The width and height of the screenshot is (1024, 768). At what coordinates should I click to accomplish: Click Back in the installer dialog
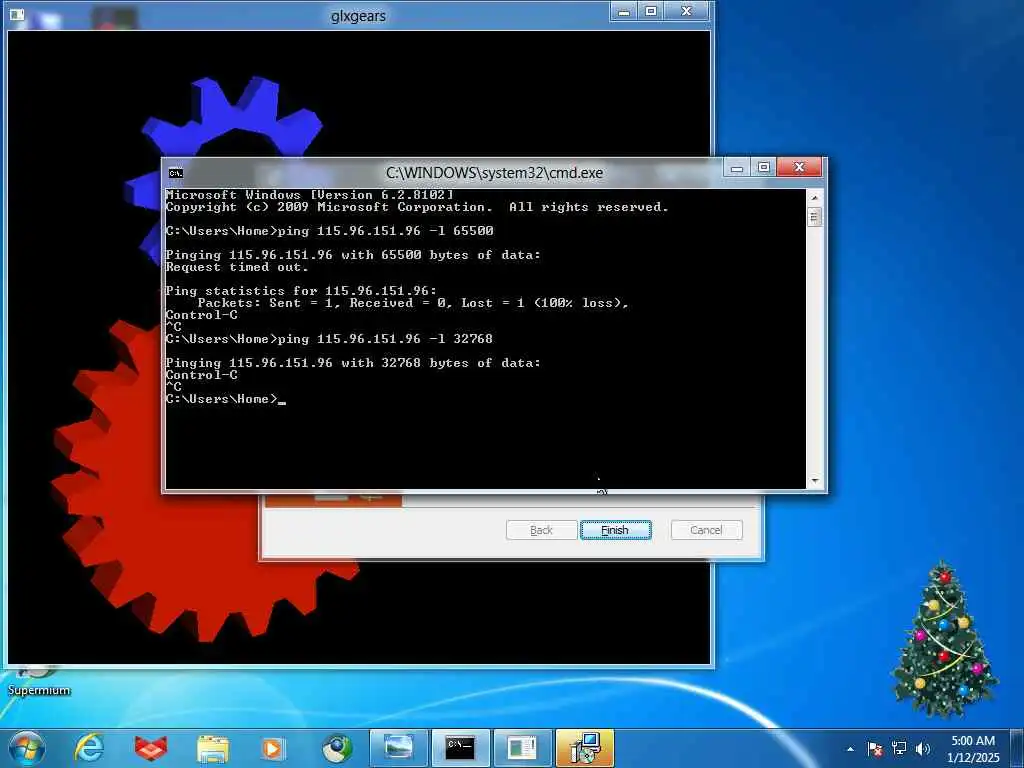(x=541, y=530)
